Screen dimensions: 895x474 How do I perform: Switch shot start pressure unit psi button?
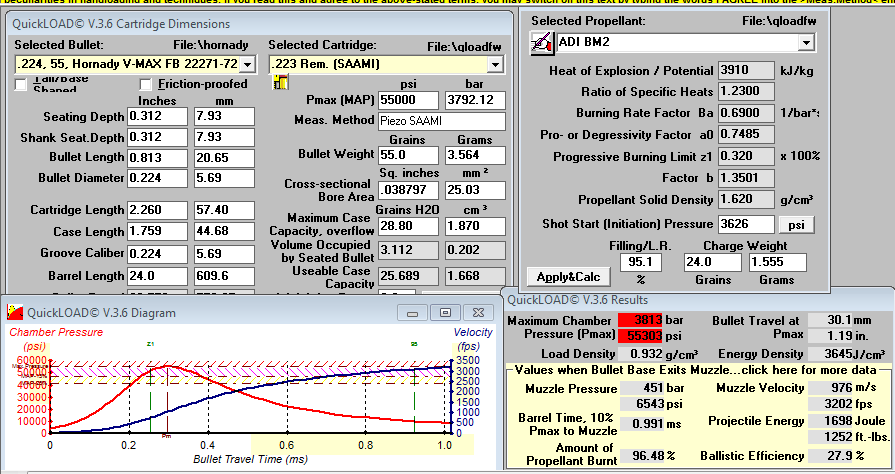796,224
